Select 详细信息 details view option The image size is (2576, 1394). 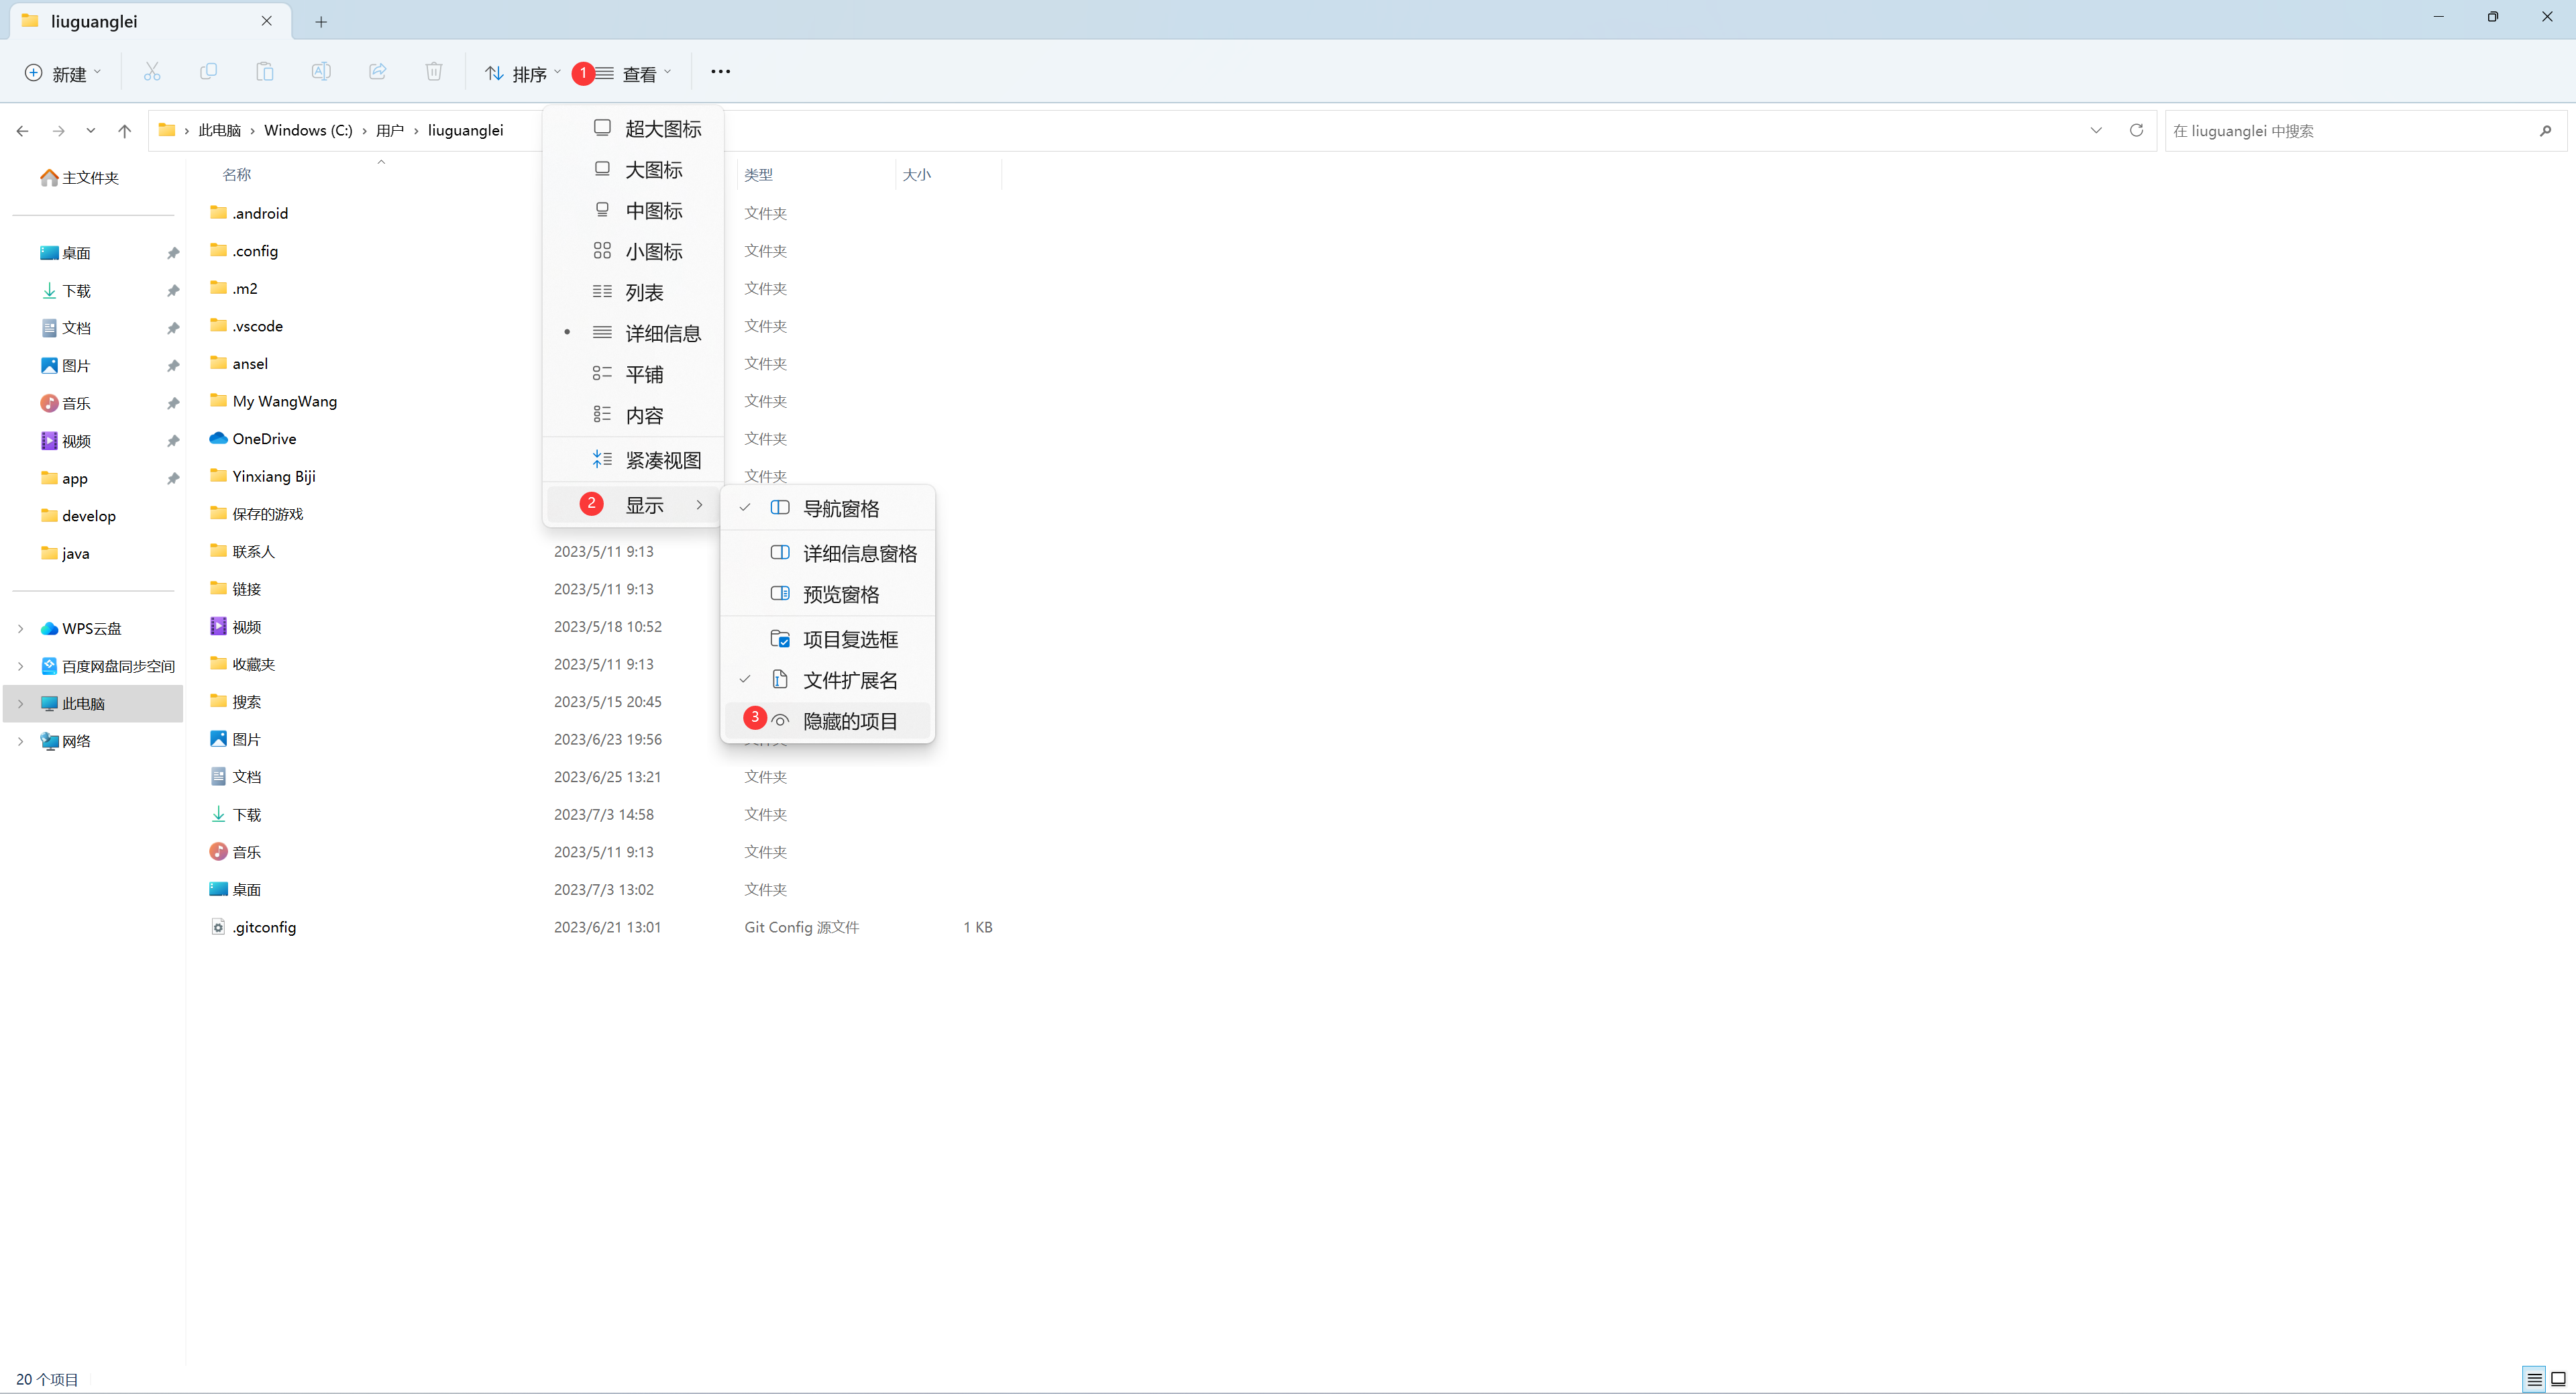633,333
